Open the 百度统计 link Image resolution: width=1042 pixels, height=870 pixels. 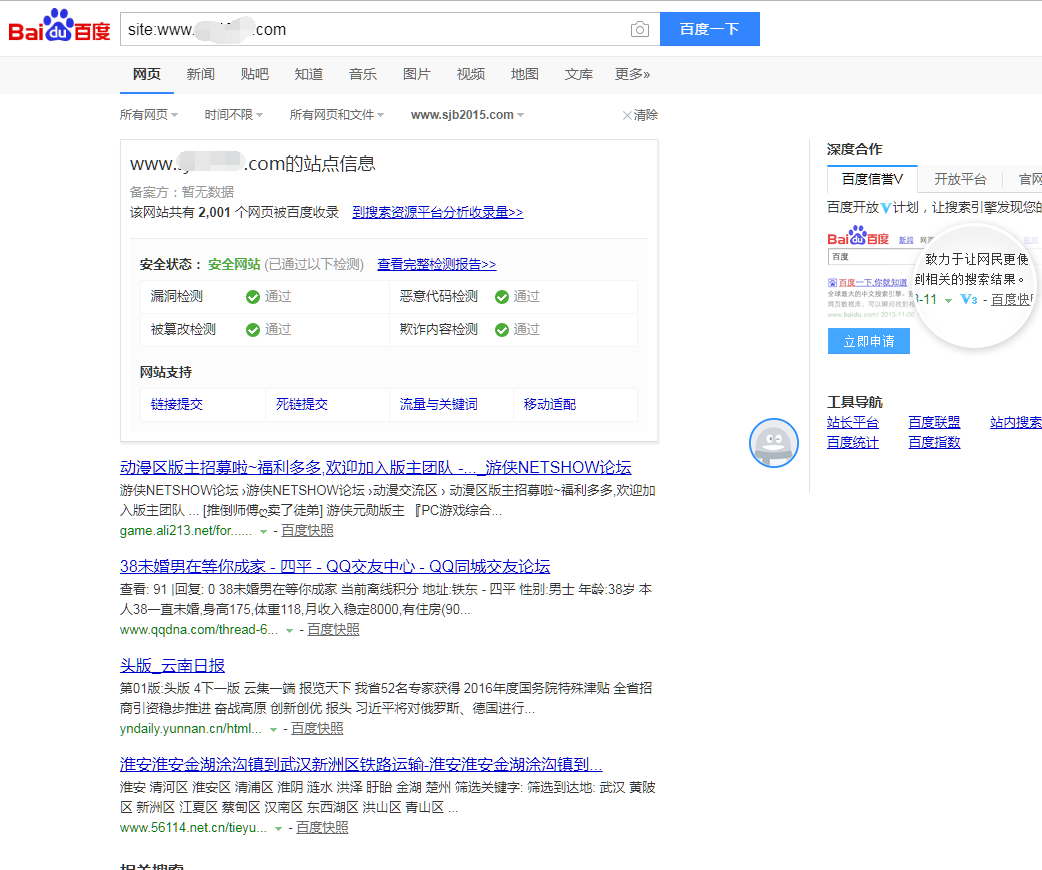853,443
